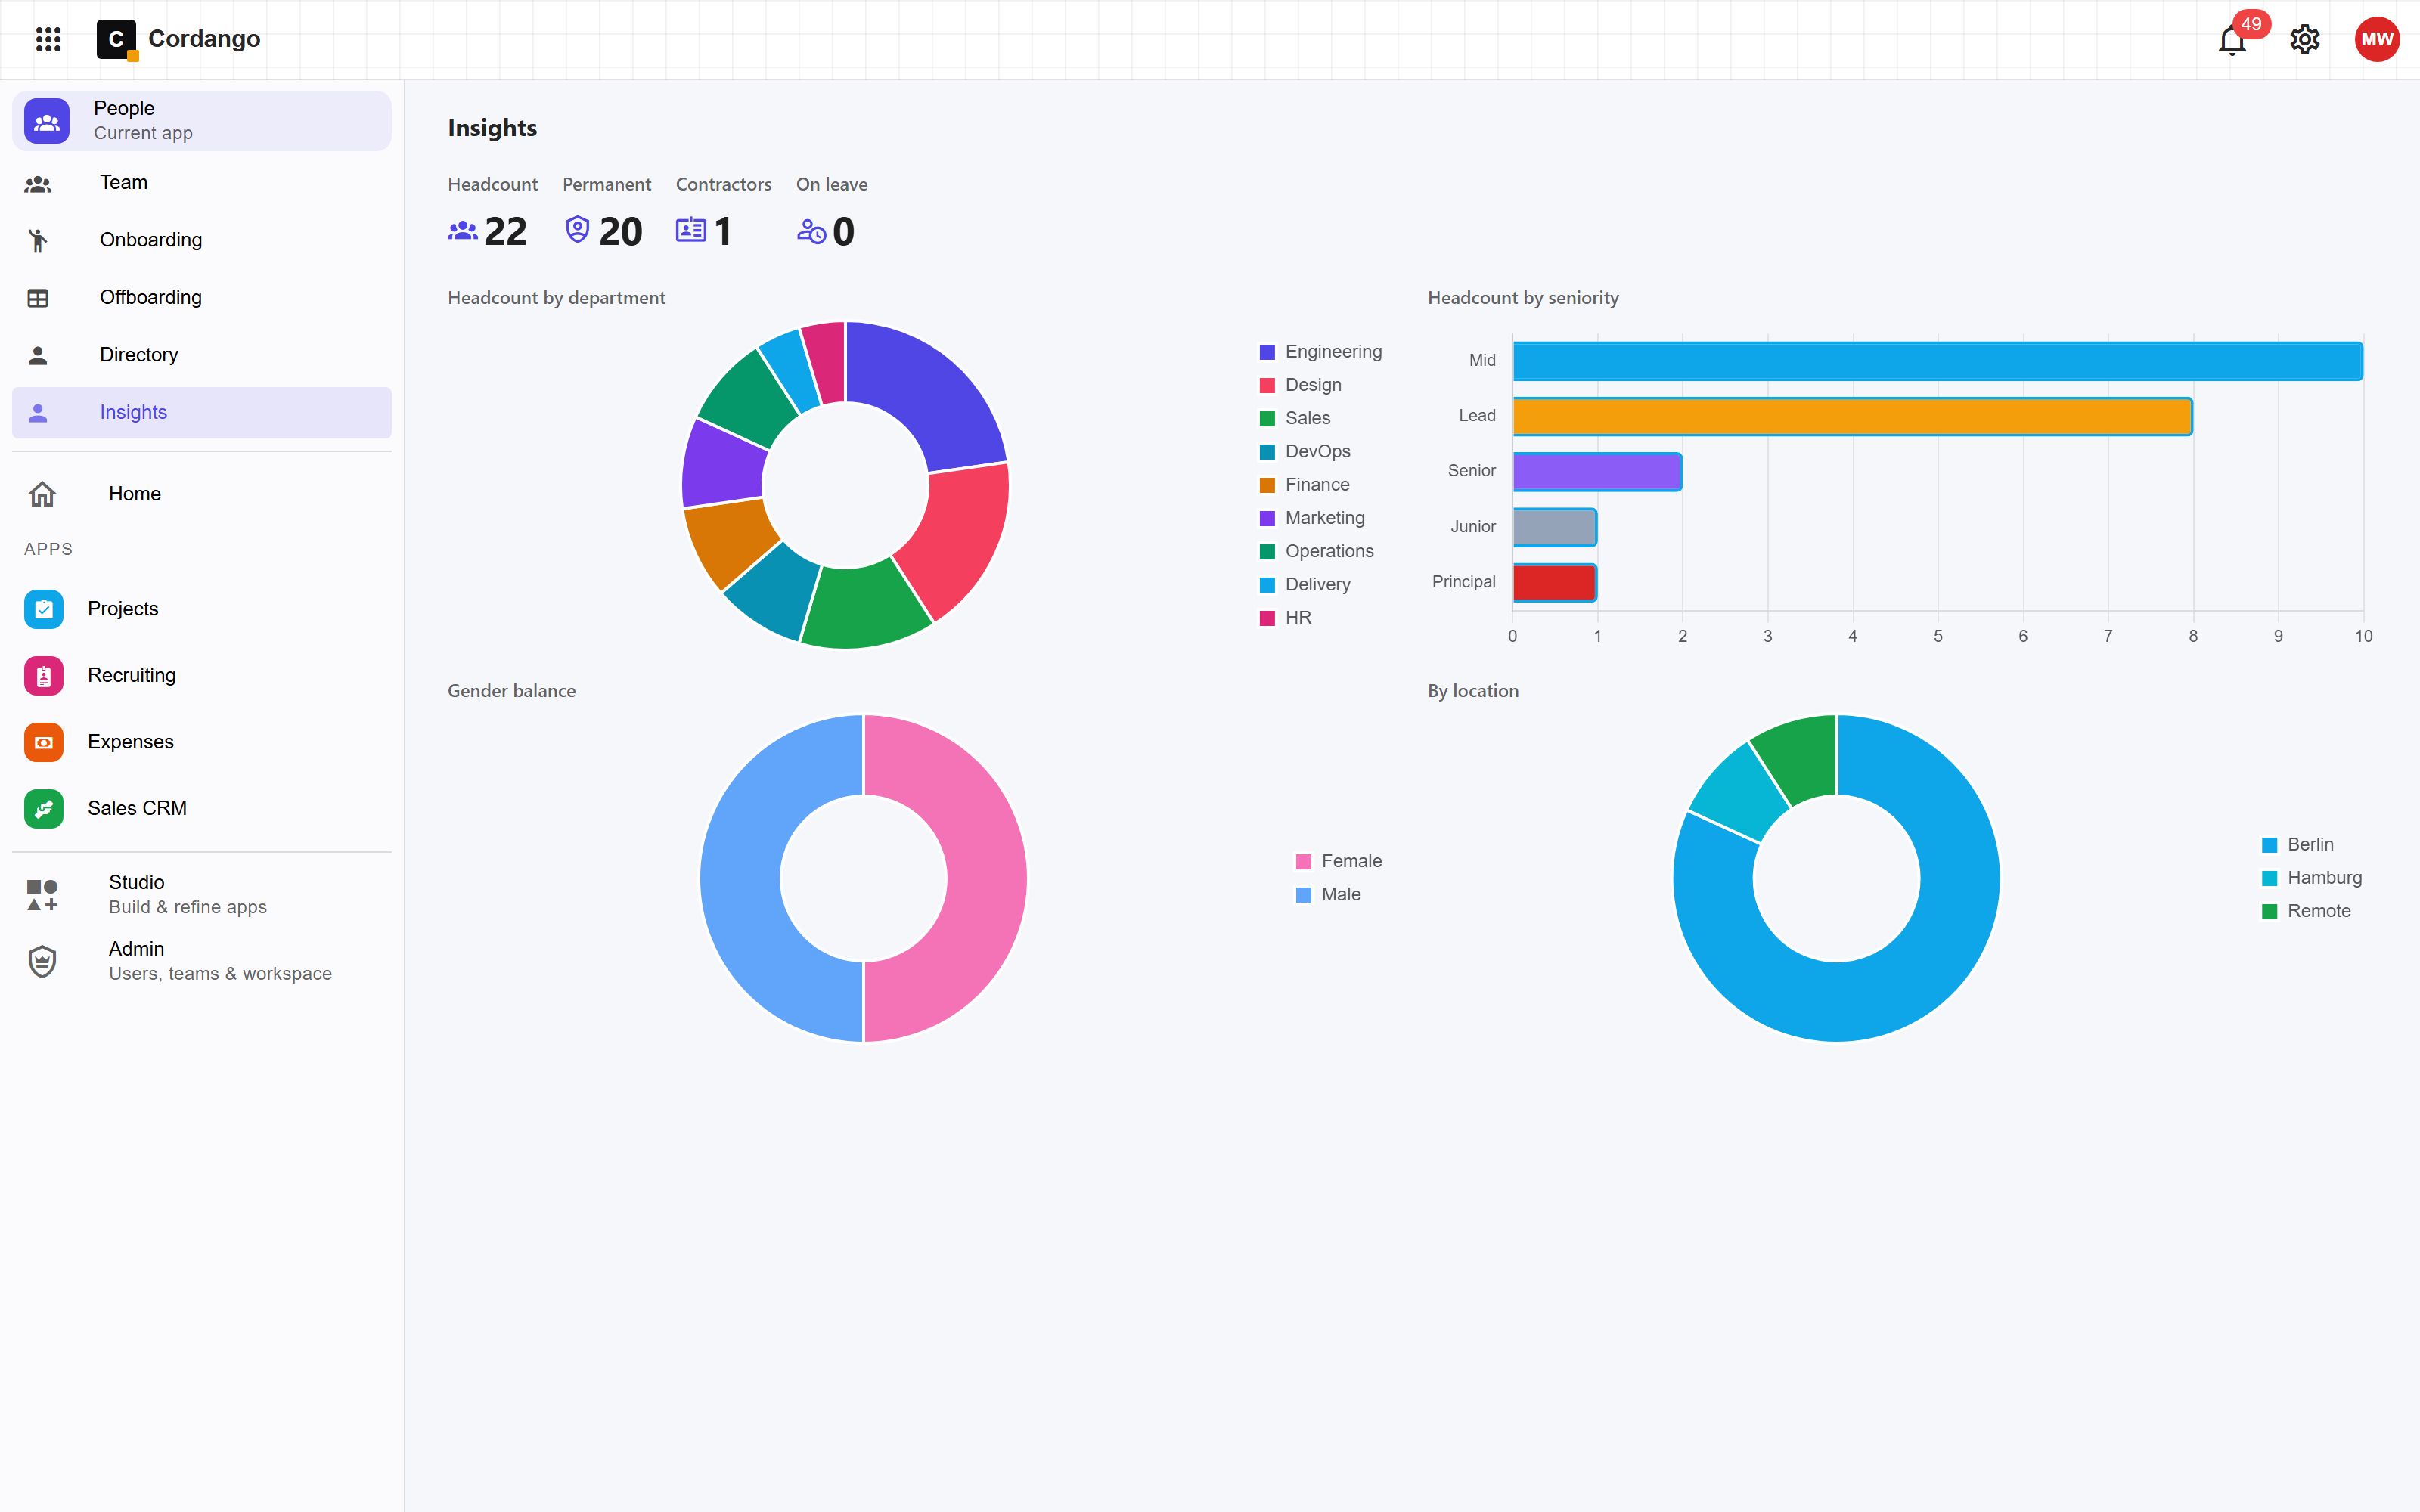
Task: Click the Contractors ID card icon
Action: pyautogui.click(x=691, y=230)
